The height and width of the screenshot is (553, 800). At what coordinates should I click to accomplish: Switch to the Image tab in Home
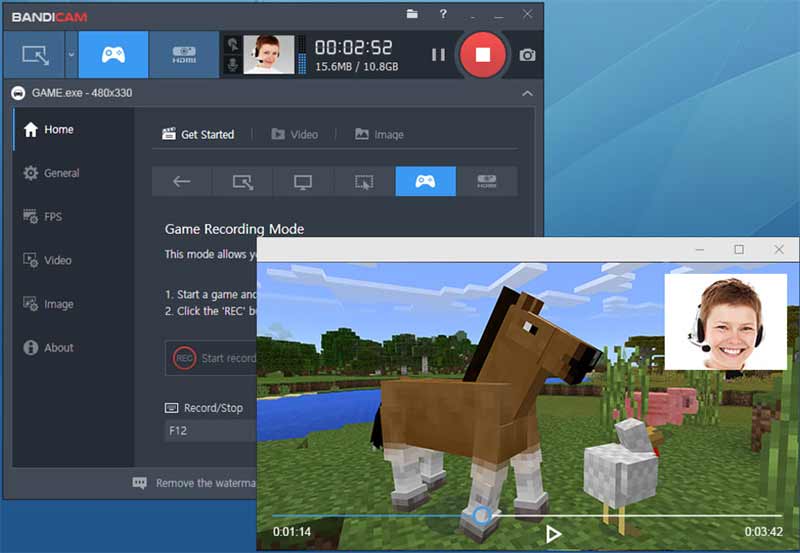(379, 134)
